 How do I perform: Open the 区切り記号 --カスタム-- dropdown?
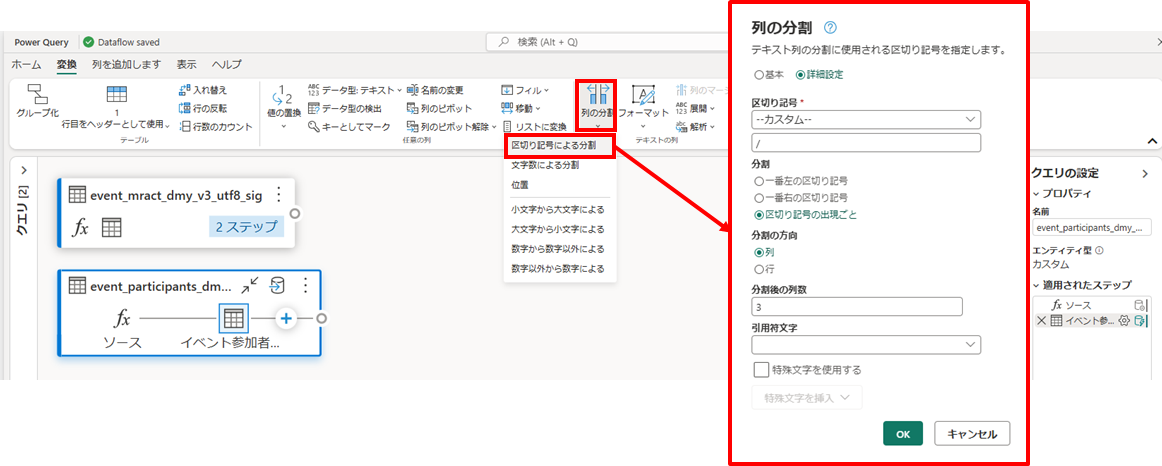click(x=866, y=119)
